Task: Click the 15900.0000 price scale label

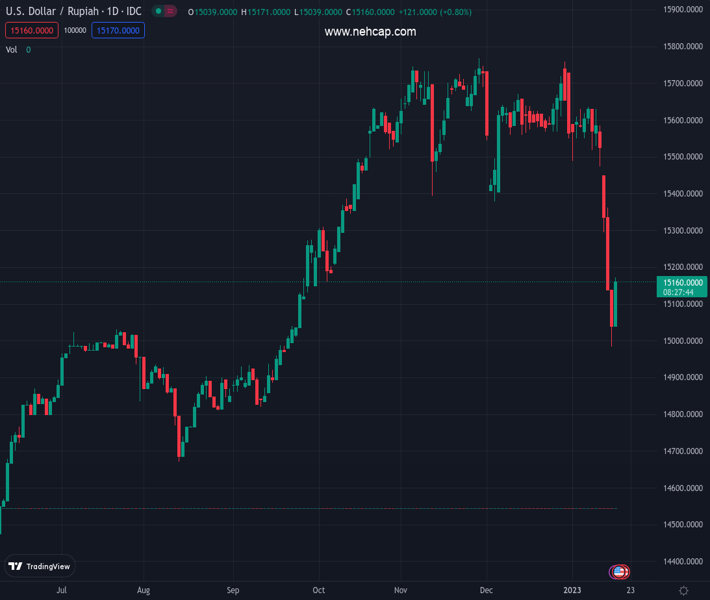Action: click(685, 10)
